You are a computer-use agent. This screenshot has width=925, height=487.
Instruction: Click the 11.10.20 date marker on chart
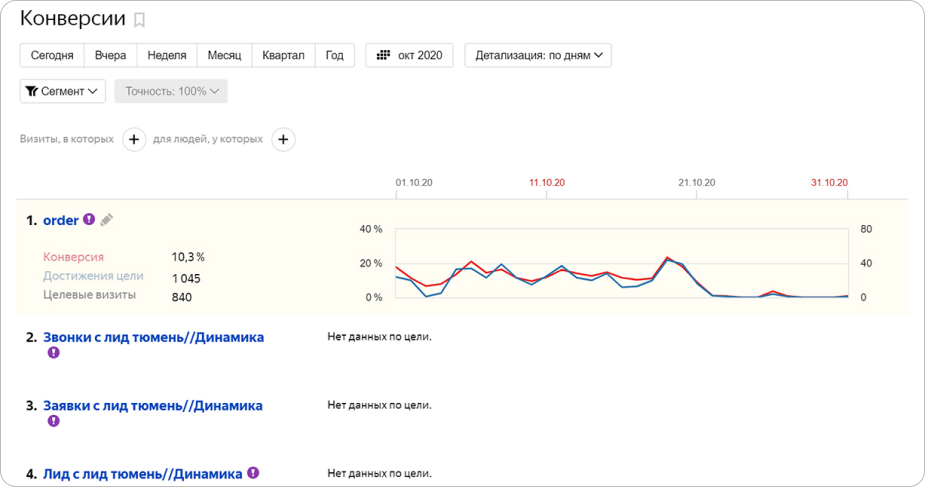(x=547, y=183)
